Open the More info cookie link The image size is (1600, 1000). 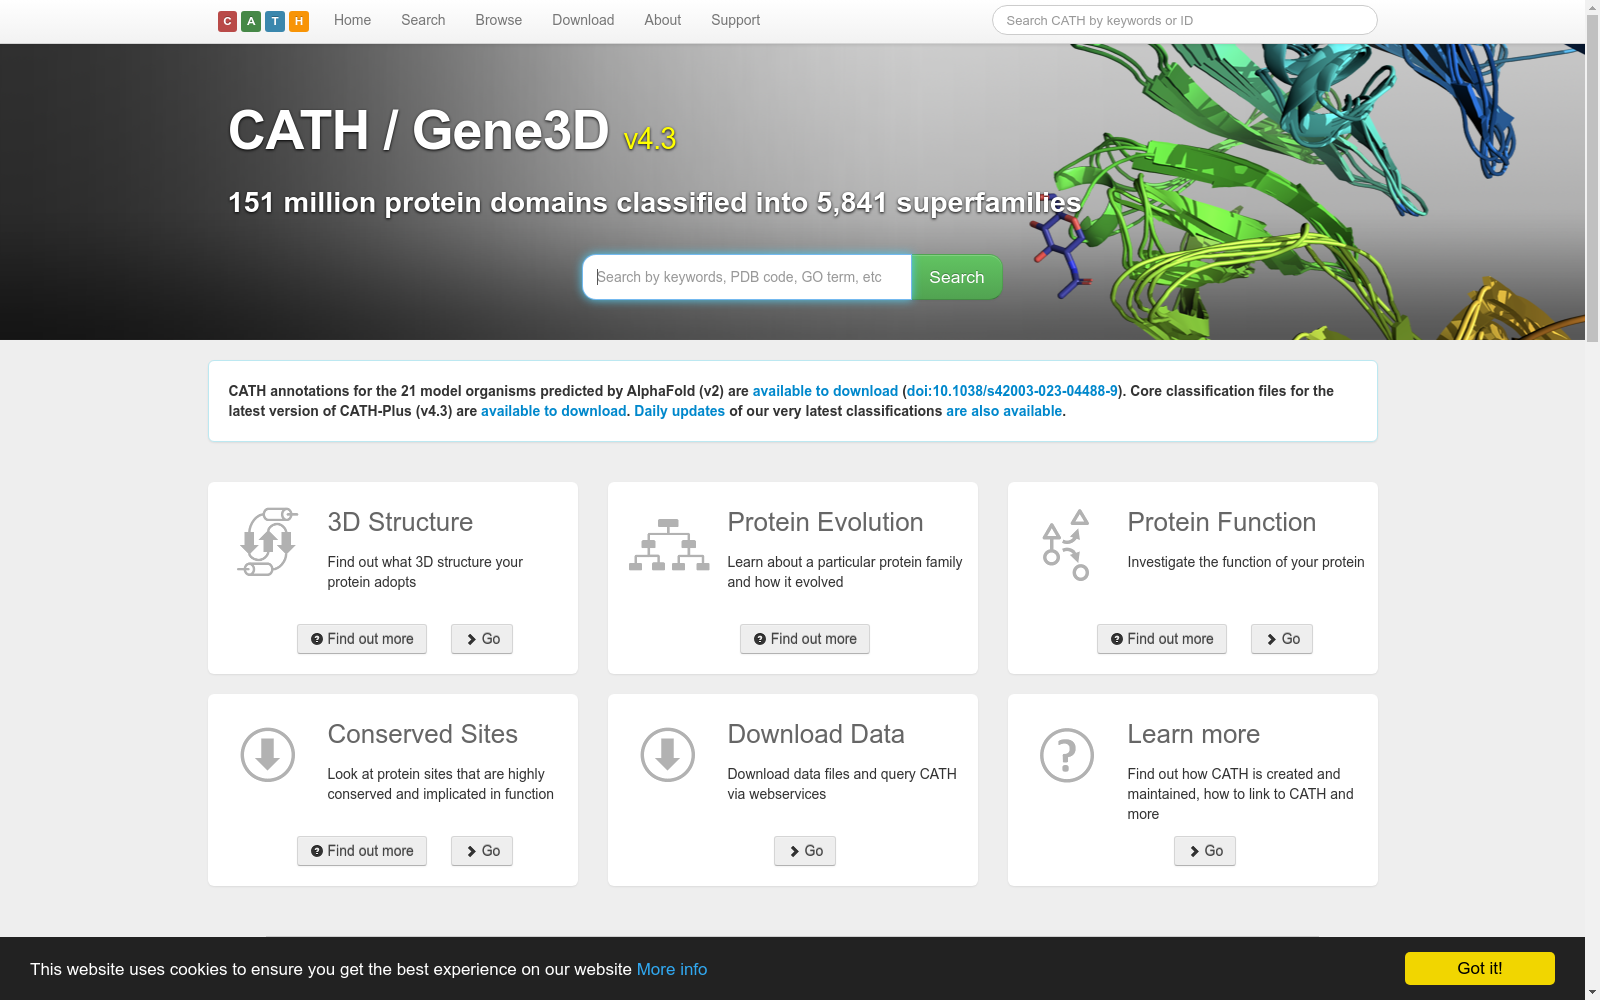(x=672, y=969)
